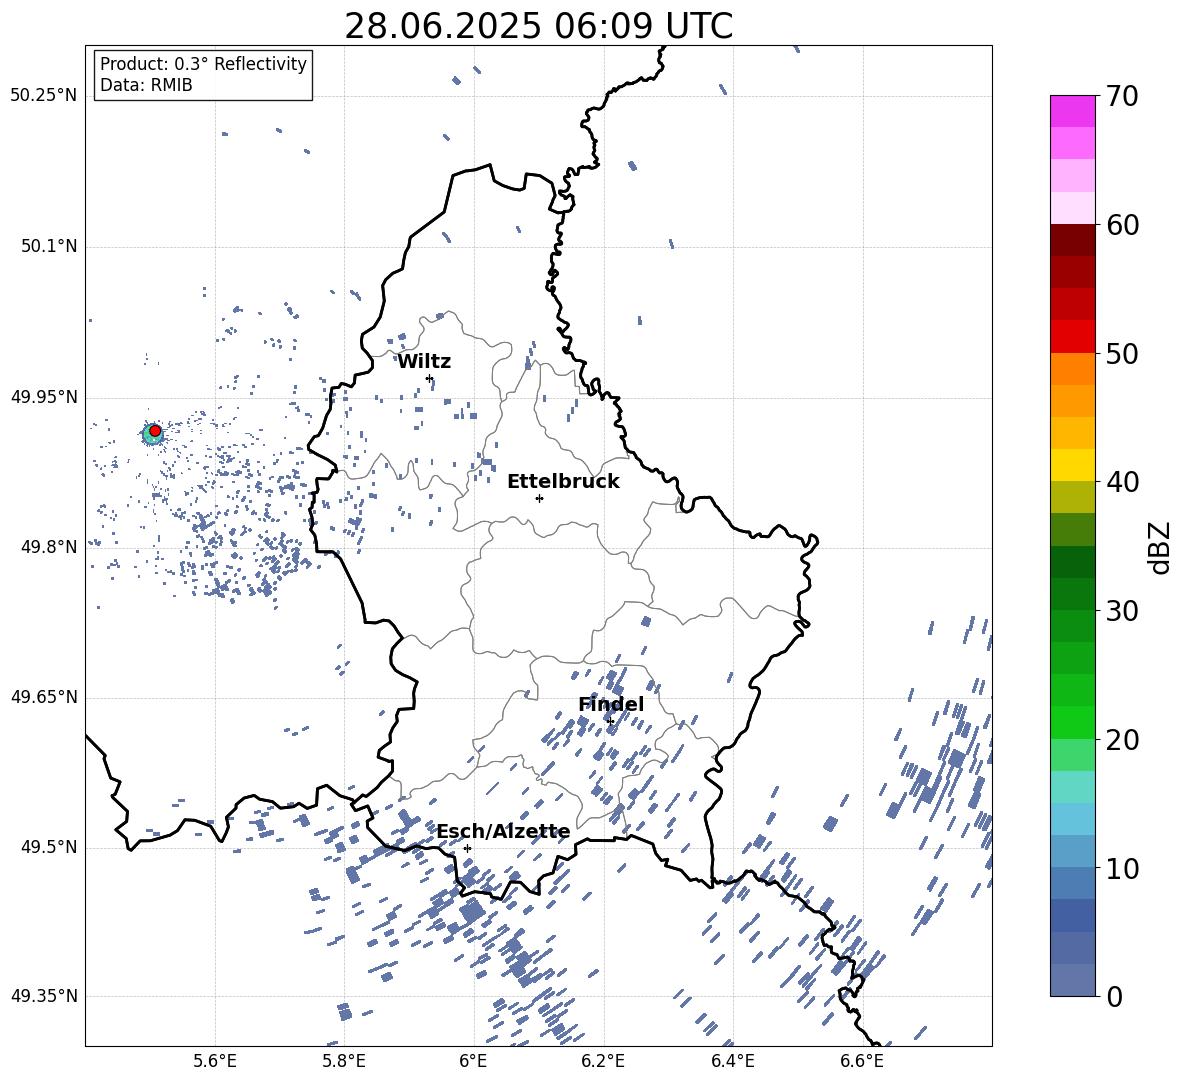Pick the orange colorbar swatch below 50
1184x1081 pixels.
point(1073,369)
